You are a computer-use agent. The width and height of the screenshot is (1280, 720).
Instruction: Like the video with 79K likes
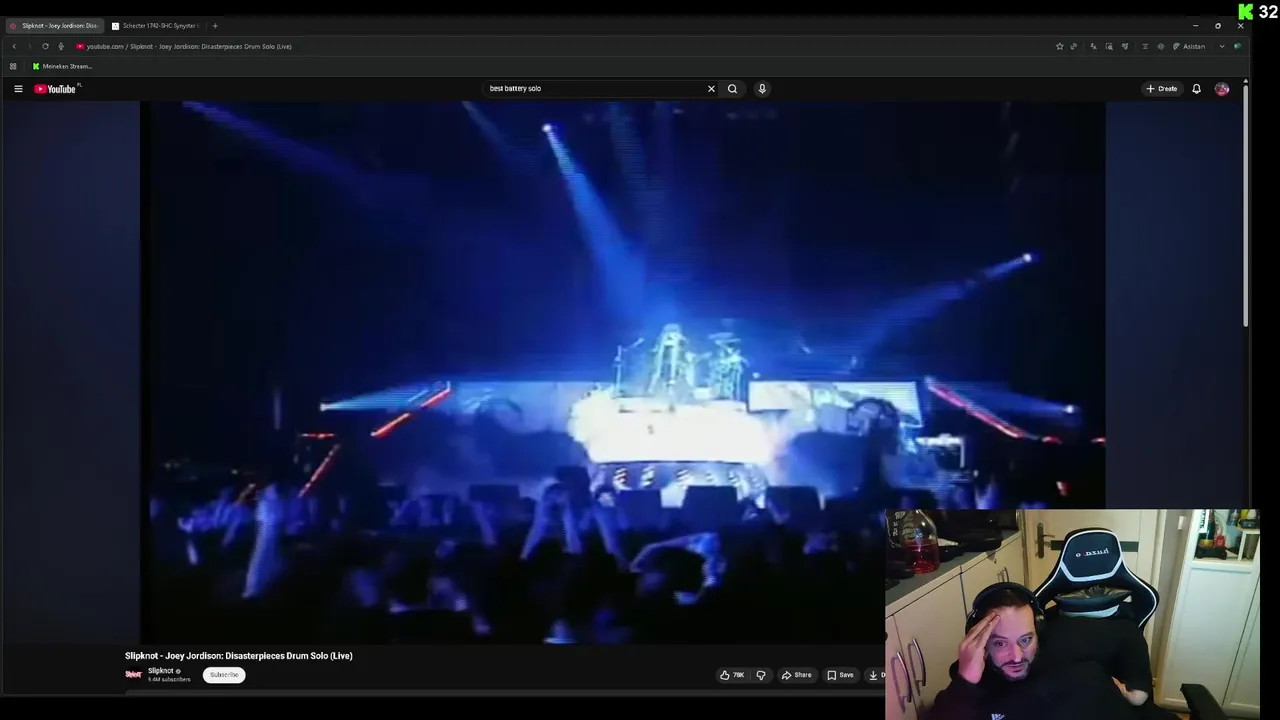733,675
